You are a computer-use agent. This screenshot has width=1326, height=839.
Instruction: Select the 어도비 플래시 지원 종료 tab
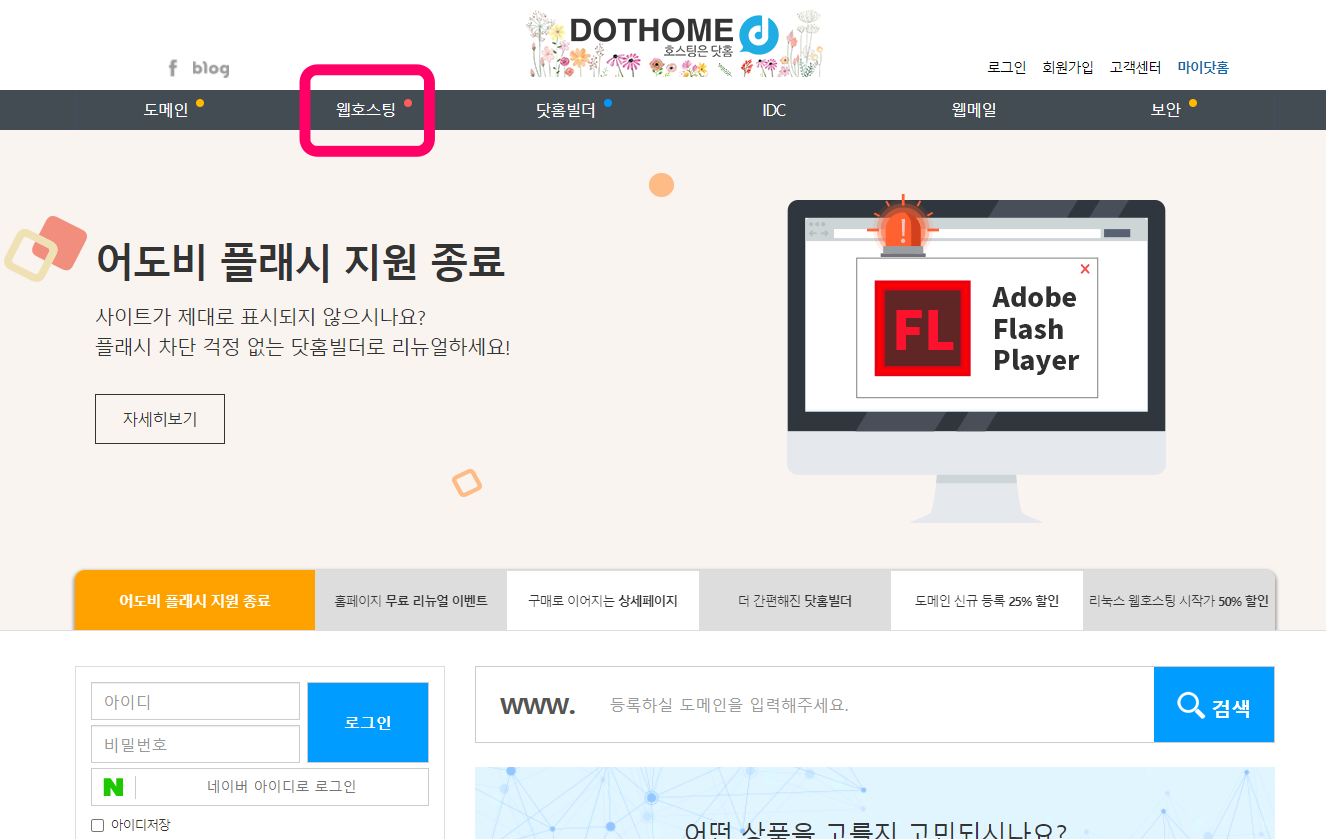[x=195, y=601]
